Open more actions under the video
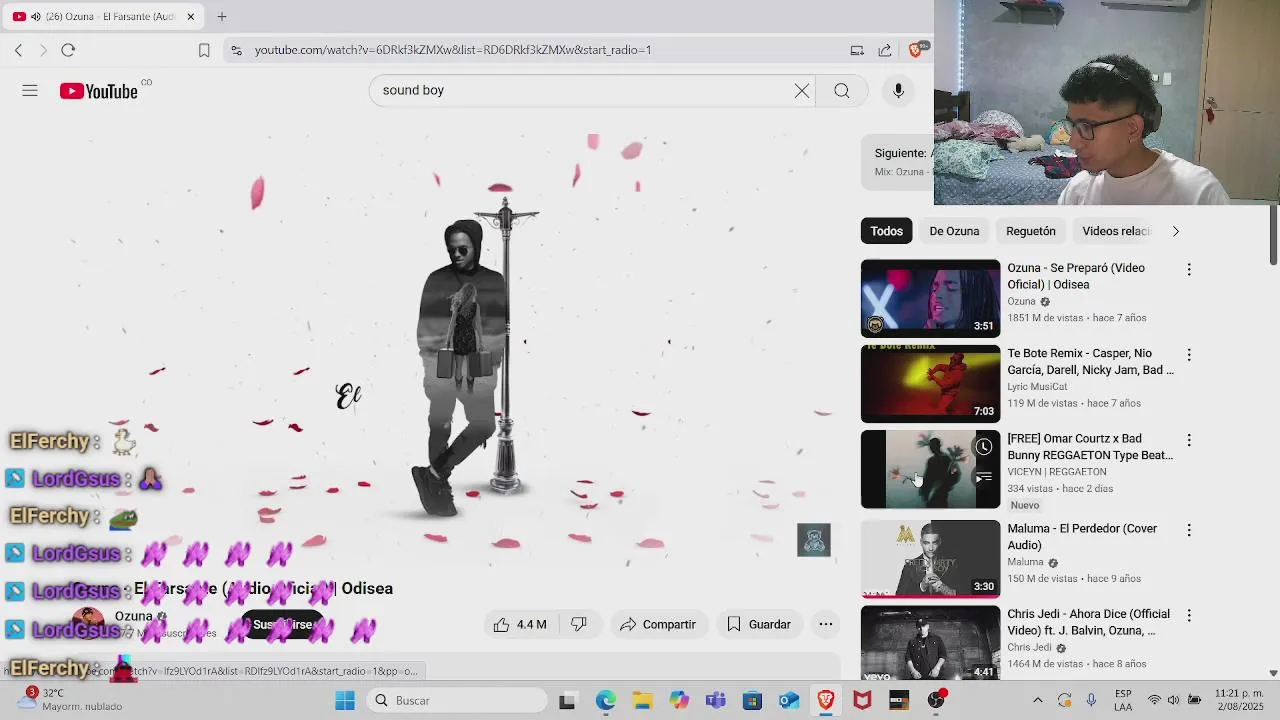The height and width of the screenshot is (720, 1280). 826,625
